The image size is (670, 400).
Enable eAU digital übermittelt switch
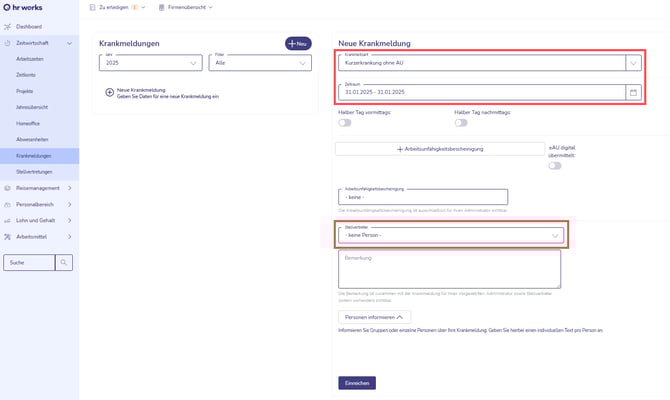[x=555, y=166]
